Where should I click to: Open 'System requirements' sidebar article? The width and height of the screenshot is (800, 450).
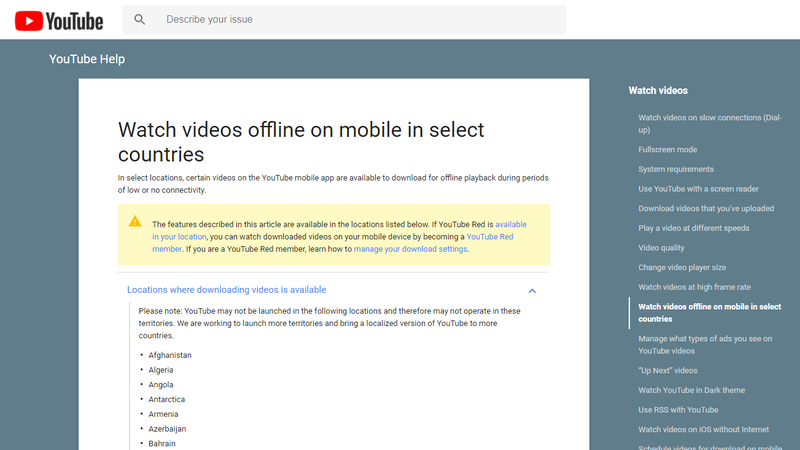[676, 169]
